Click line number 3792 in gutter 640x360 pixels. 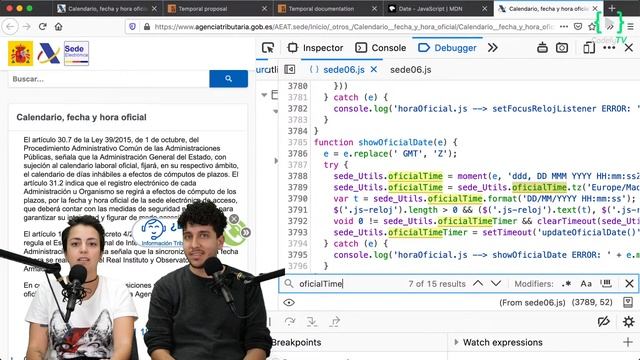tap(297, 221)
